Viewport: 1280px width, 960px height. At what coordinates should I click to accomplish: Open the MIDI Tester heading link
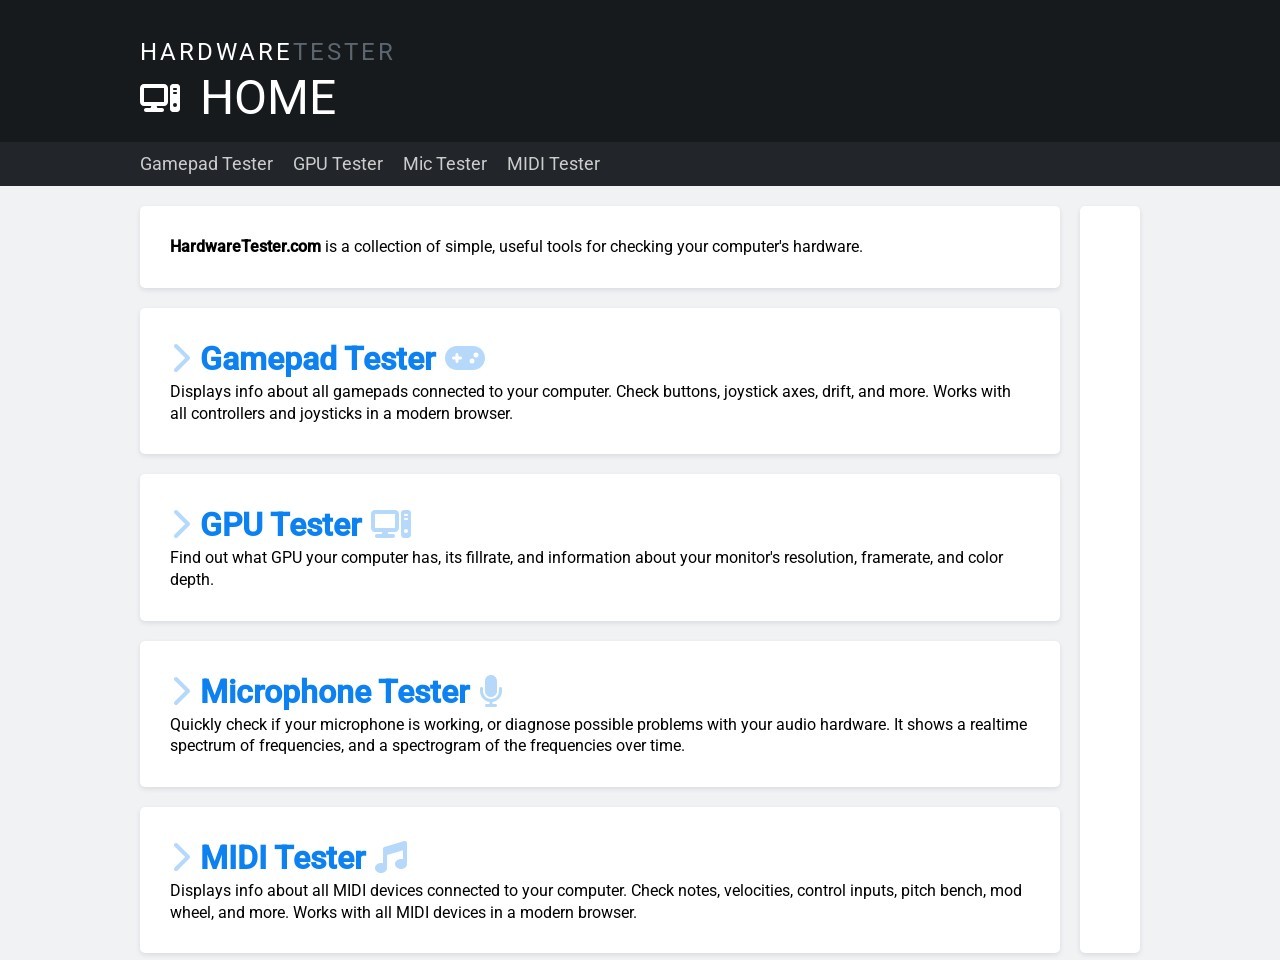click(283, 857)
